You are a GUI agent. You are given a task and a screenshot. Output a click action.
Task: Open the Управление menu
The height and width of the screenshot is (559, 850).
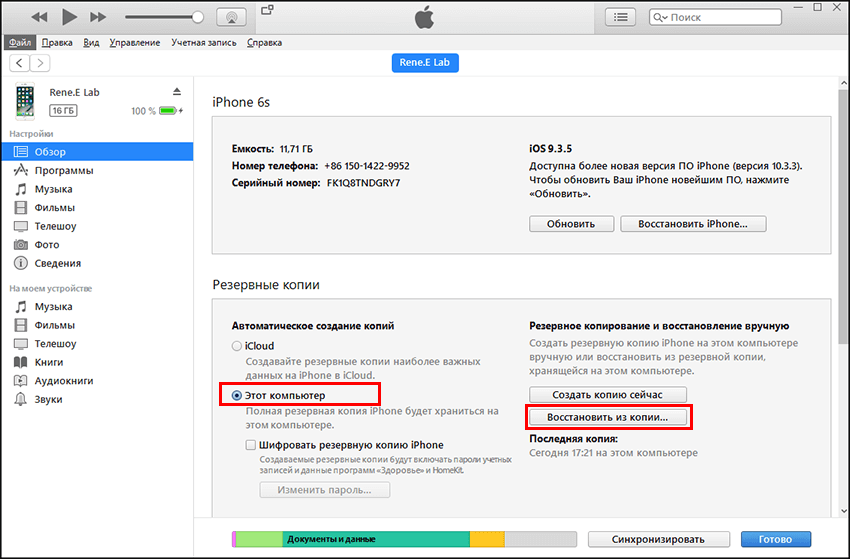(134, 42)
